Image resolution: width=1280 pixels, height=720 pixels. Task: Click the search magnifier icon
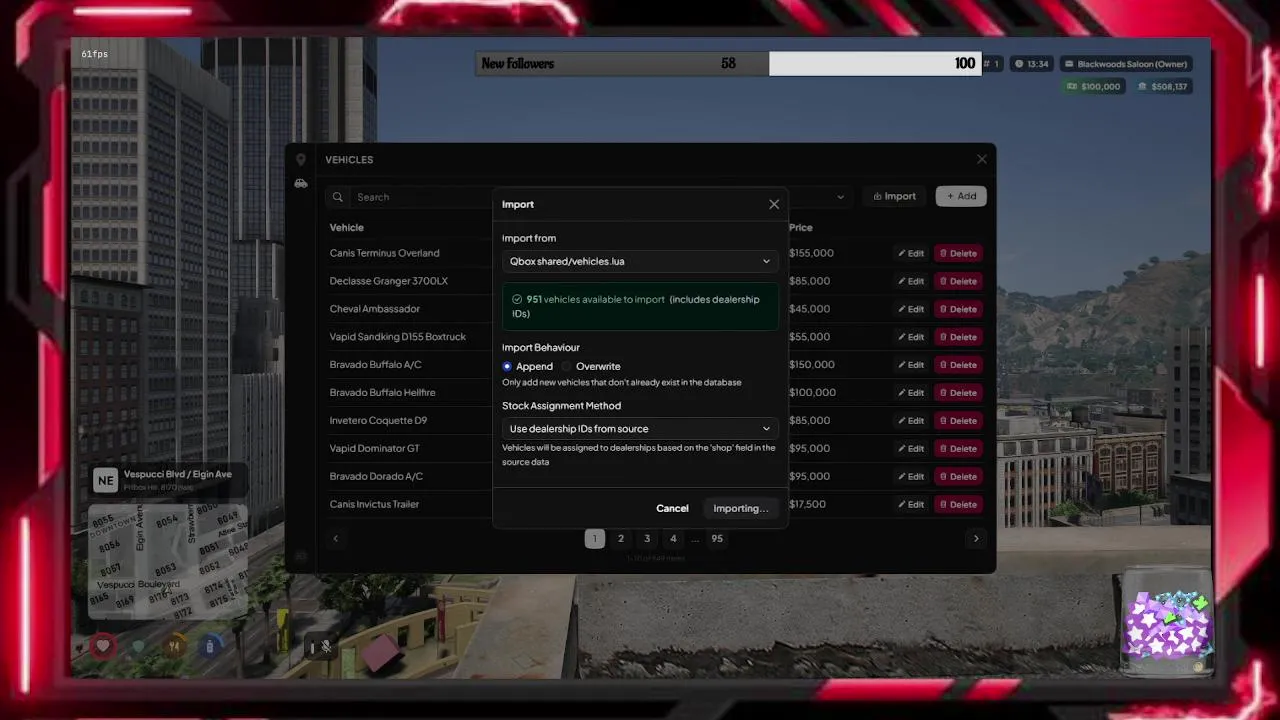point(338,197)
